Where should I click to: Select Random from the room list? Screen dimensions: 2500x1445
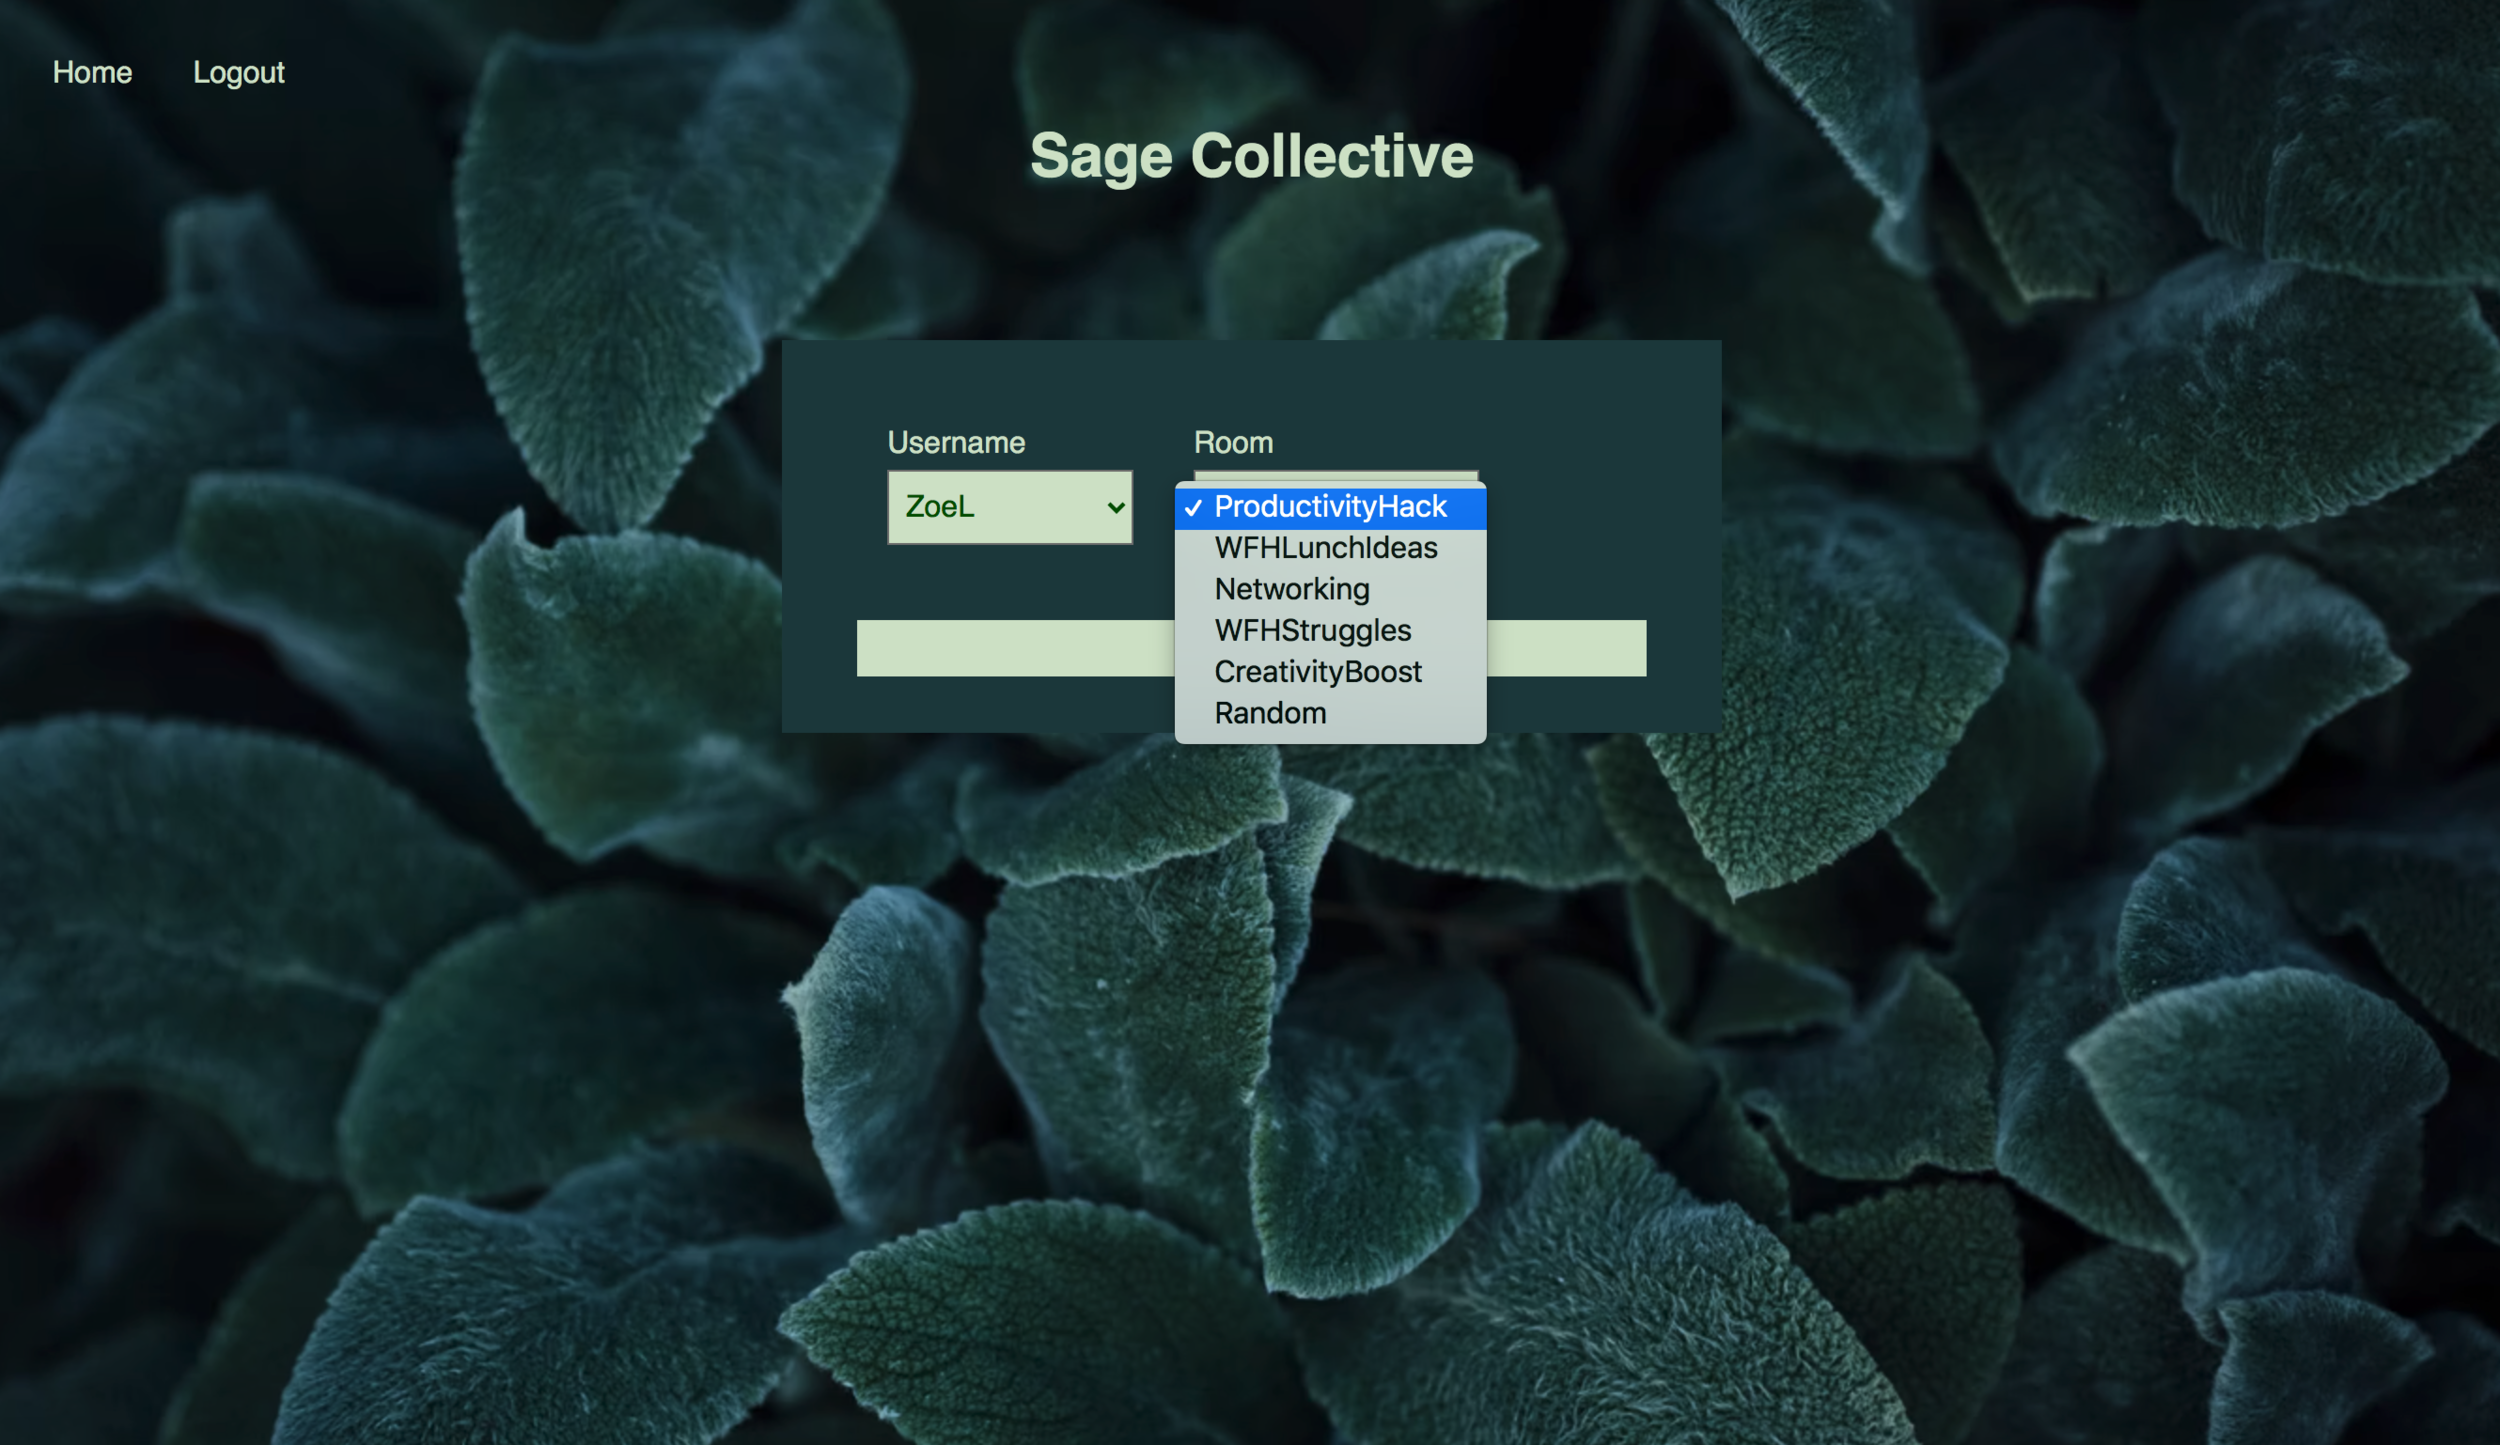(1269, 713)
